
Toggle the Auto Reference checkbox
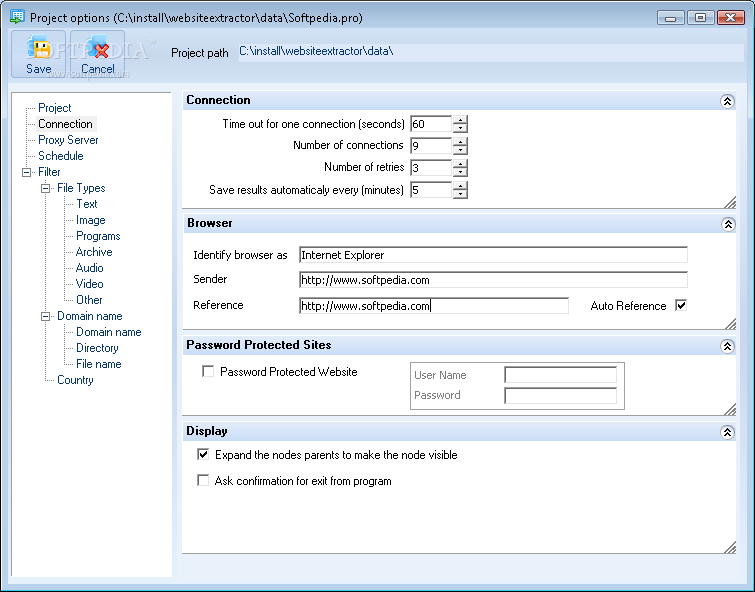point(681,305)
